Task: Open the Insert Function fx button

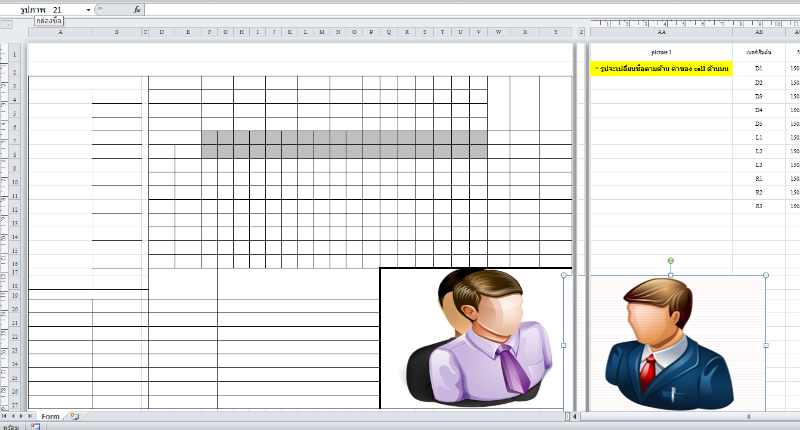Action: click(x=137, y=10)
